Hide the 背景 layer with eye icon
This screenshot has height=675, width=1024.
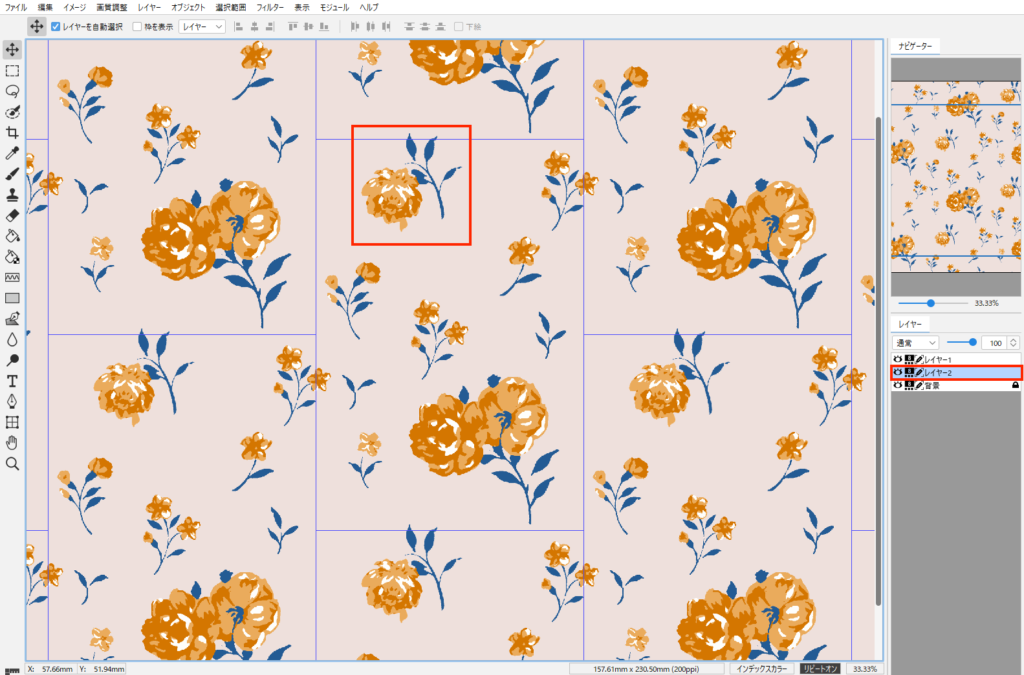897,386
